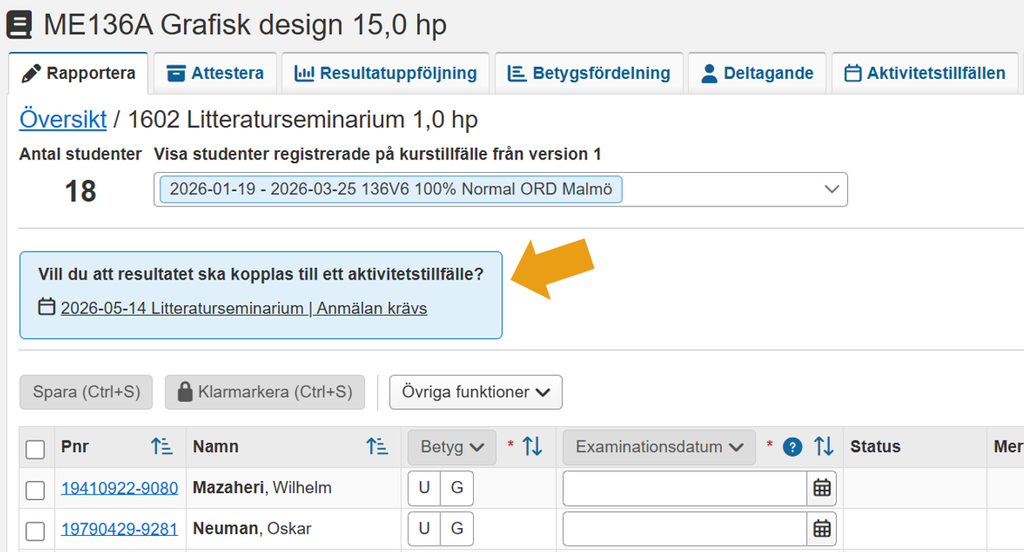Screen dimensions: 1024x552
Task: Open the kurstillfälle version dropdown
Action: 831,189
